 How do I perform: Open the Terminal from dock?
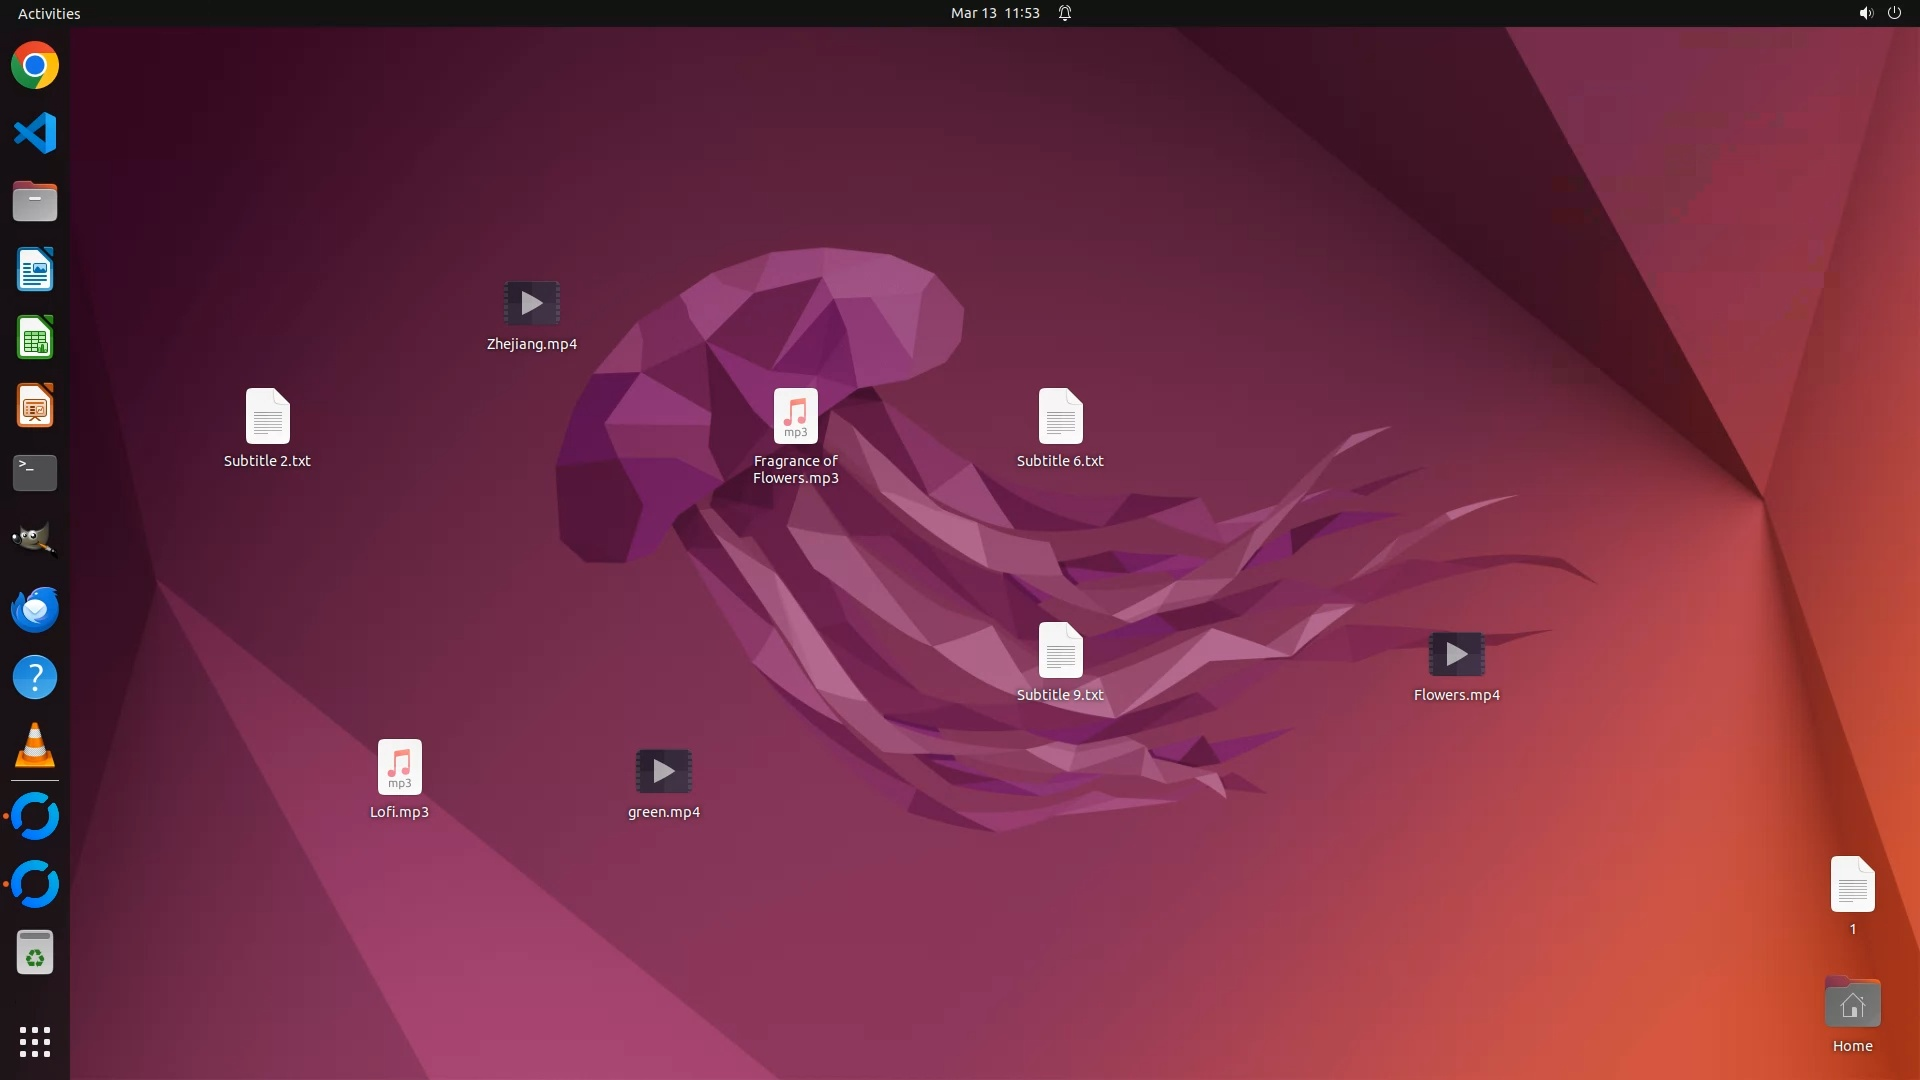pyautogui.click(x=35, y=473)
